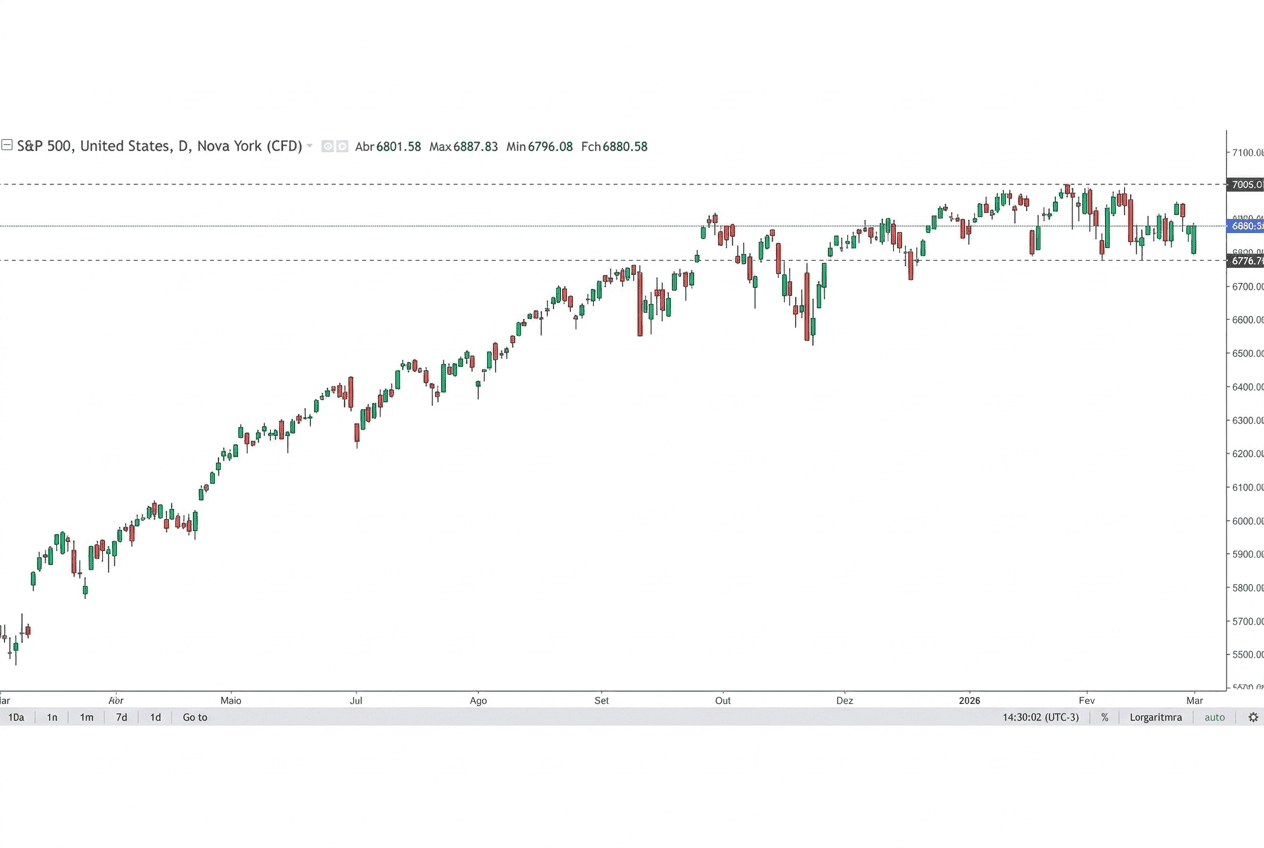Click the 7005 price level label
This screenshot has width=1264, height=848.
click(x=1246, y=185)
